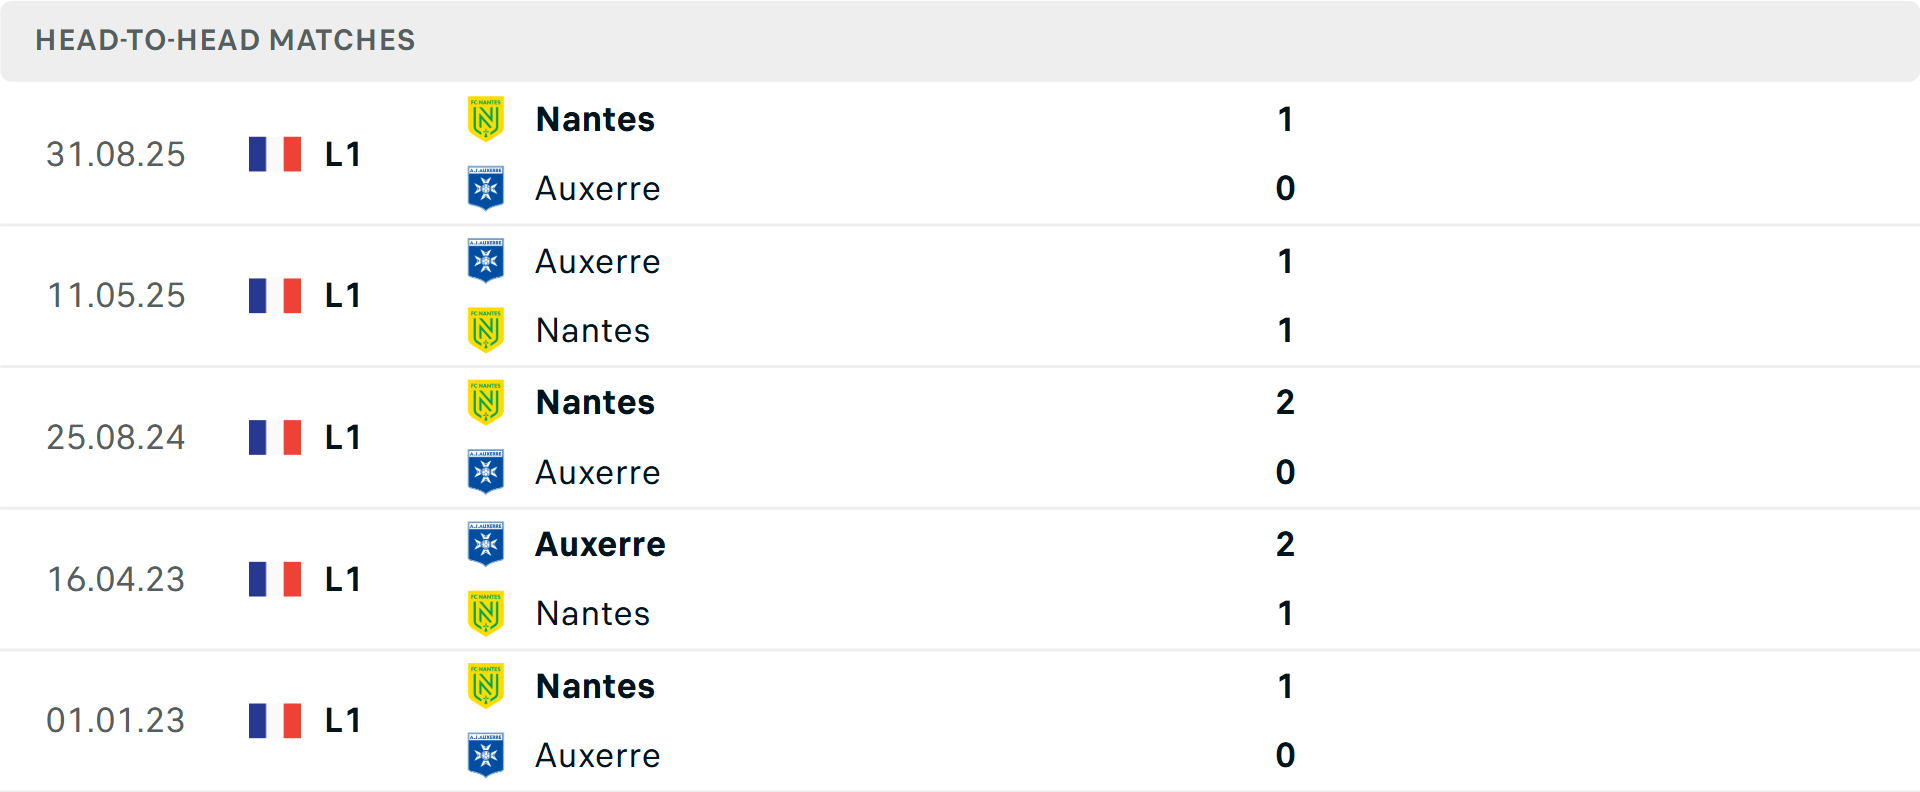1920x792 pixels.
Task: Click the Nantes crest in the 01.01.23 row
Action: pos(486,686)
